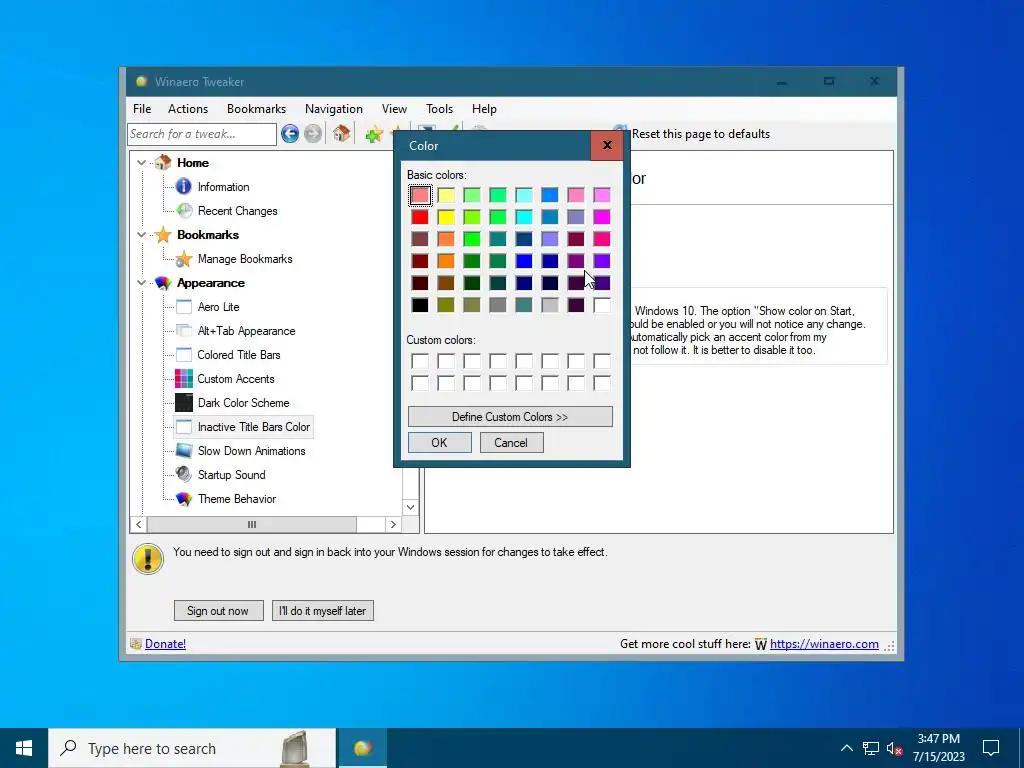This screenshot has width=1024, height=768.
Task: Select the Appearance tree heading
Action: [210, 283]
